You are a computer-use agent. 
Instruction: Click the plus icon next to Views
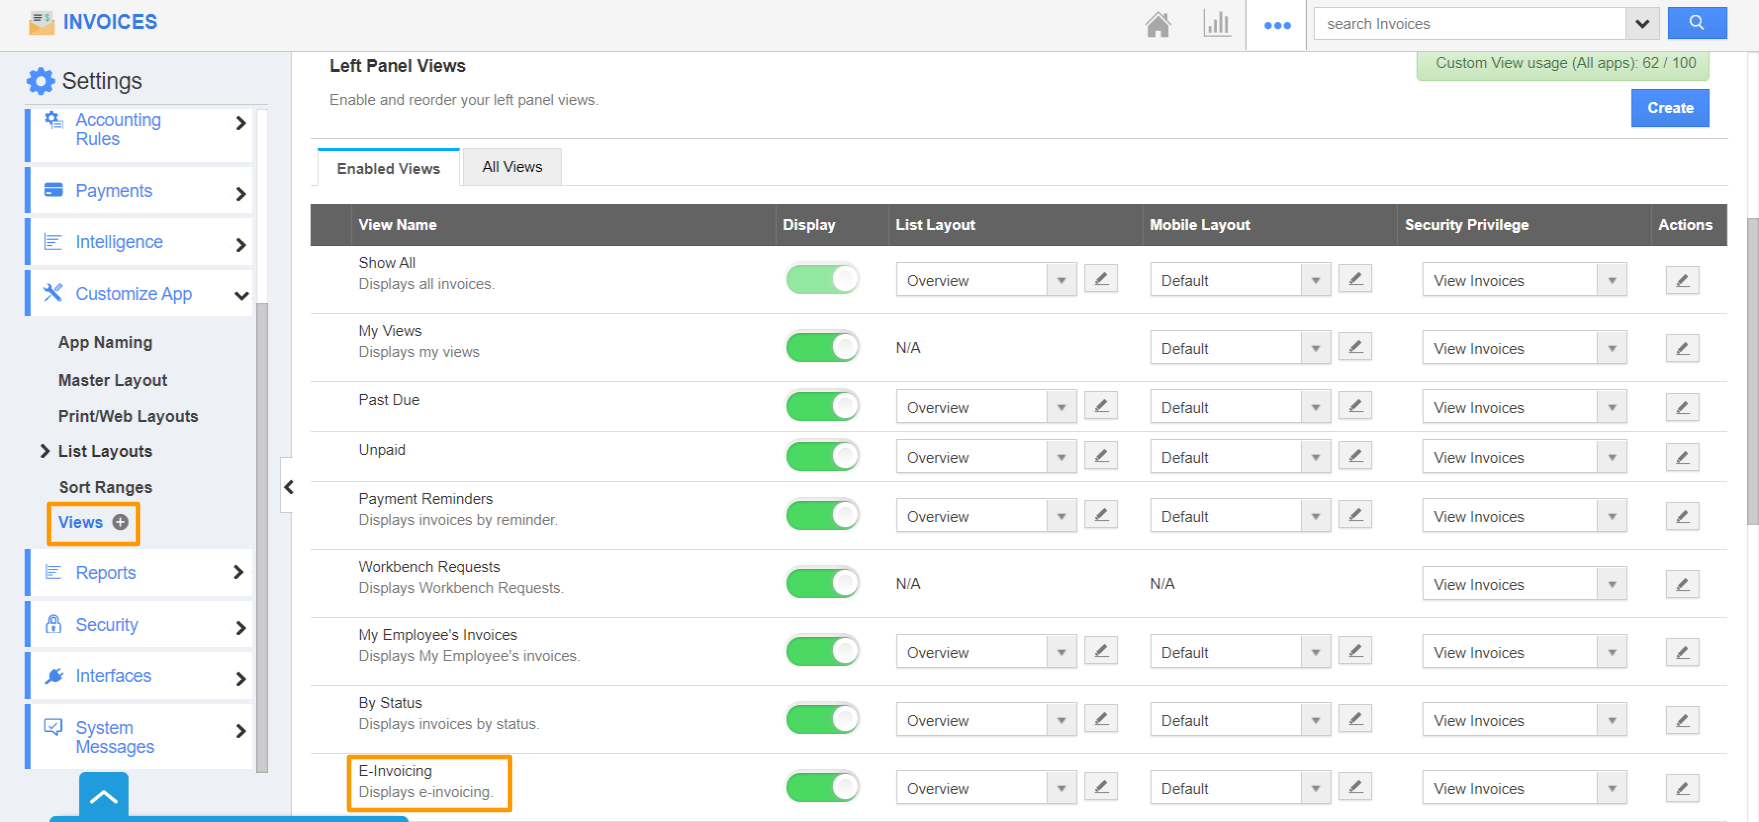pos(121,522)
